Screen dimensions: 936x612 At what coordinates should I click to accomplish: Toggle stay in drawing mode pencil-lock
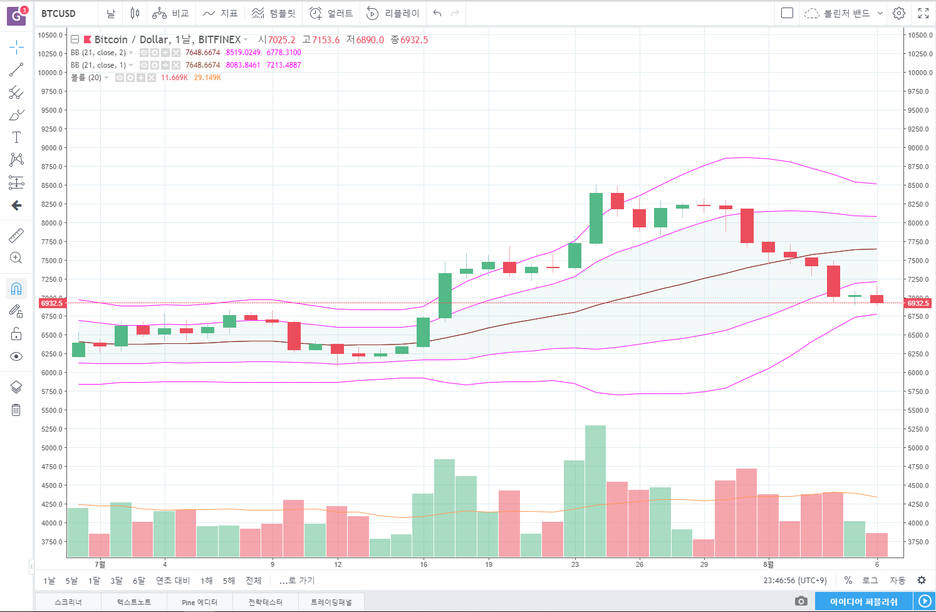(16, 311)
